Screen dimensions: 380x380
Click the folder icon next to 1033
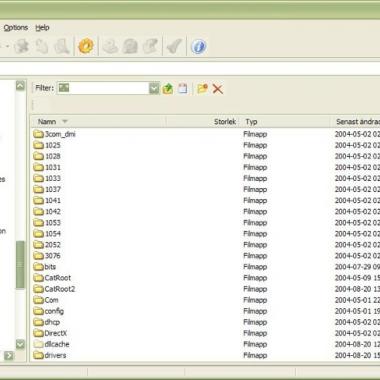click(39, 178)
